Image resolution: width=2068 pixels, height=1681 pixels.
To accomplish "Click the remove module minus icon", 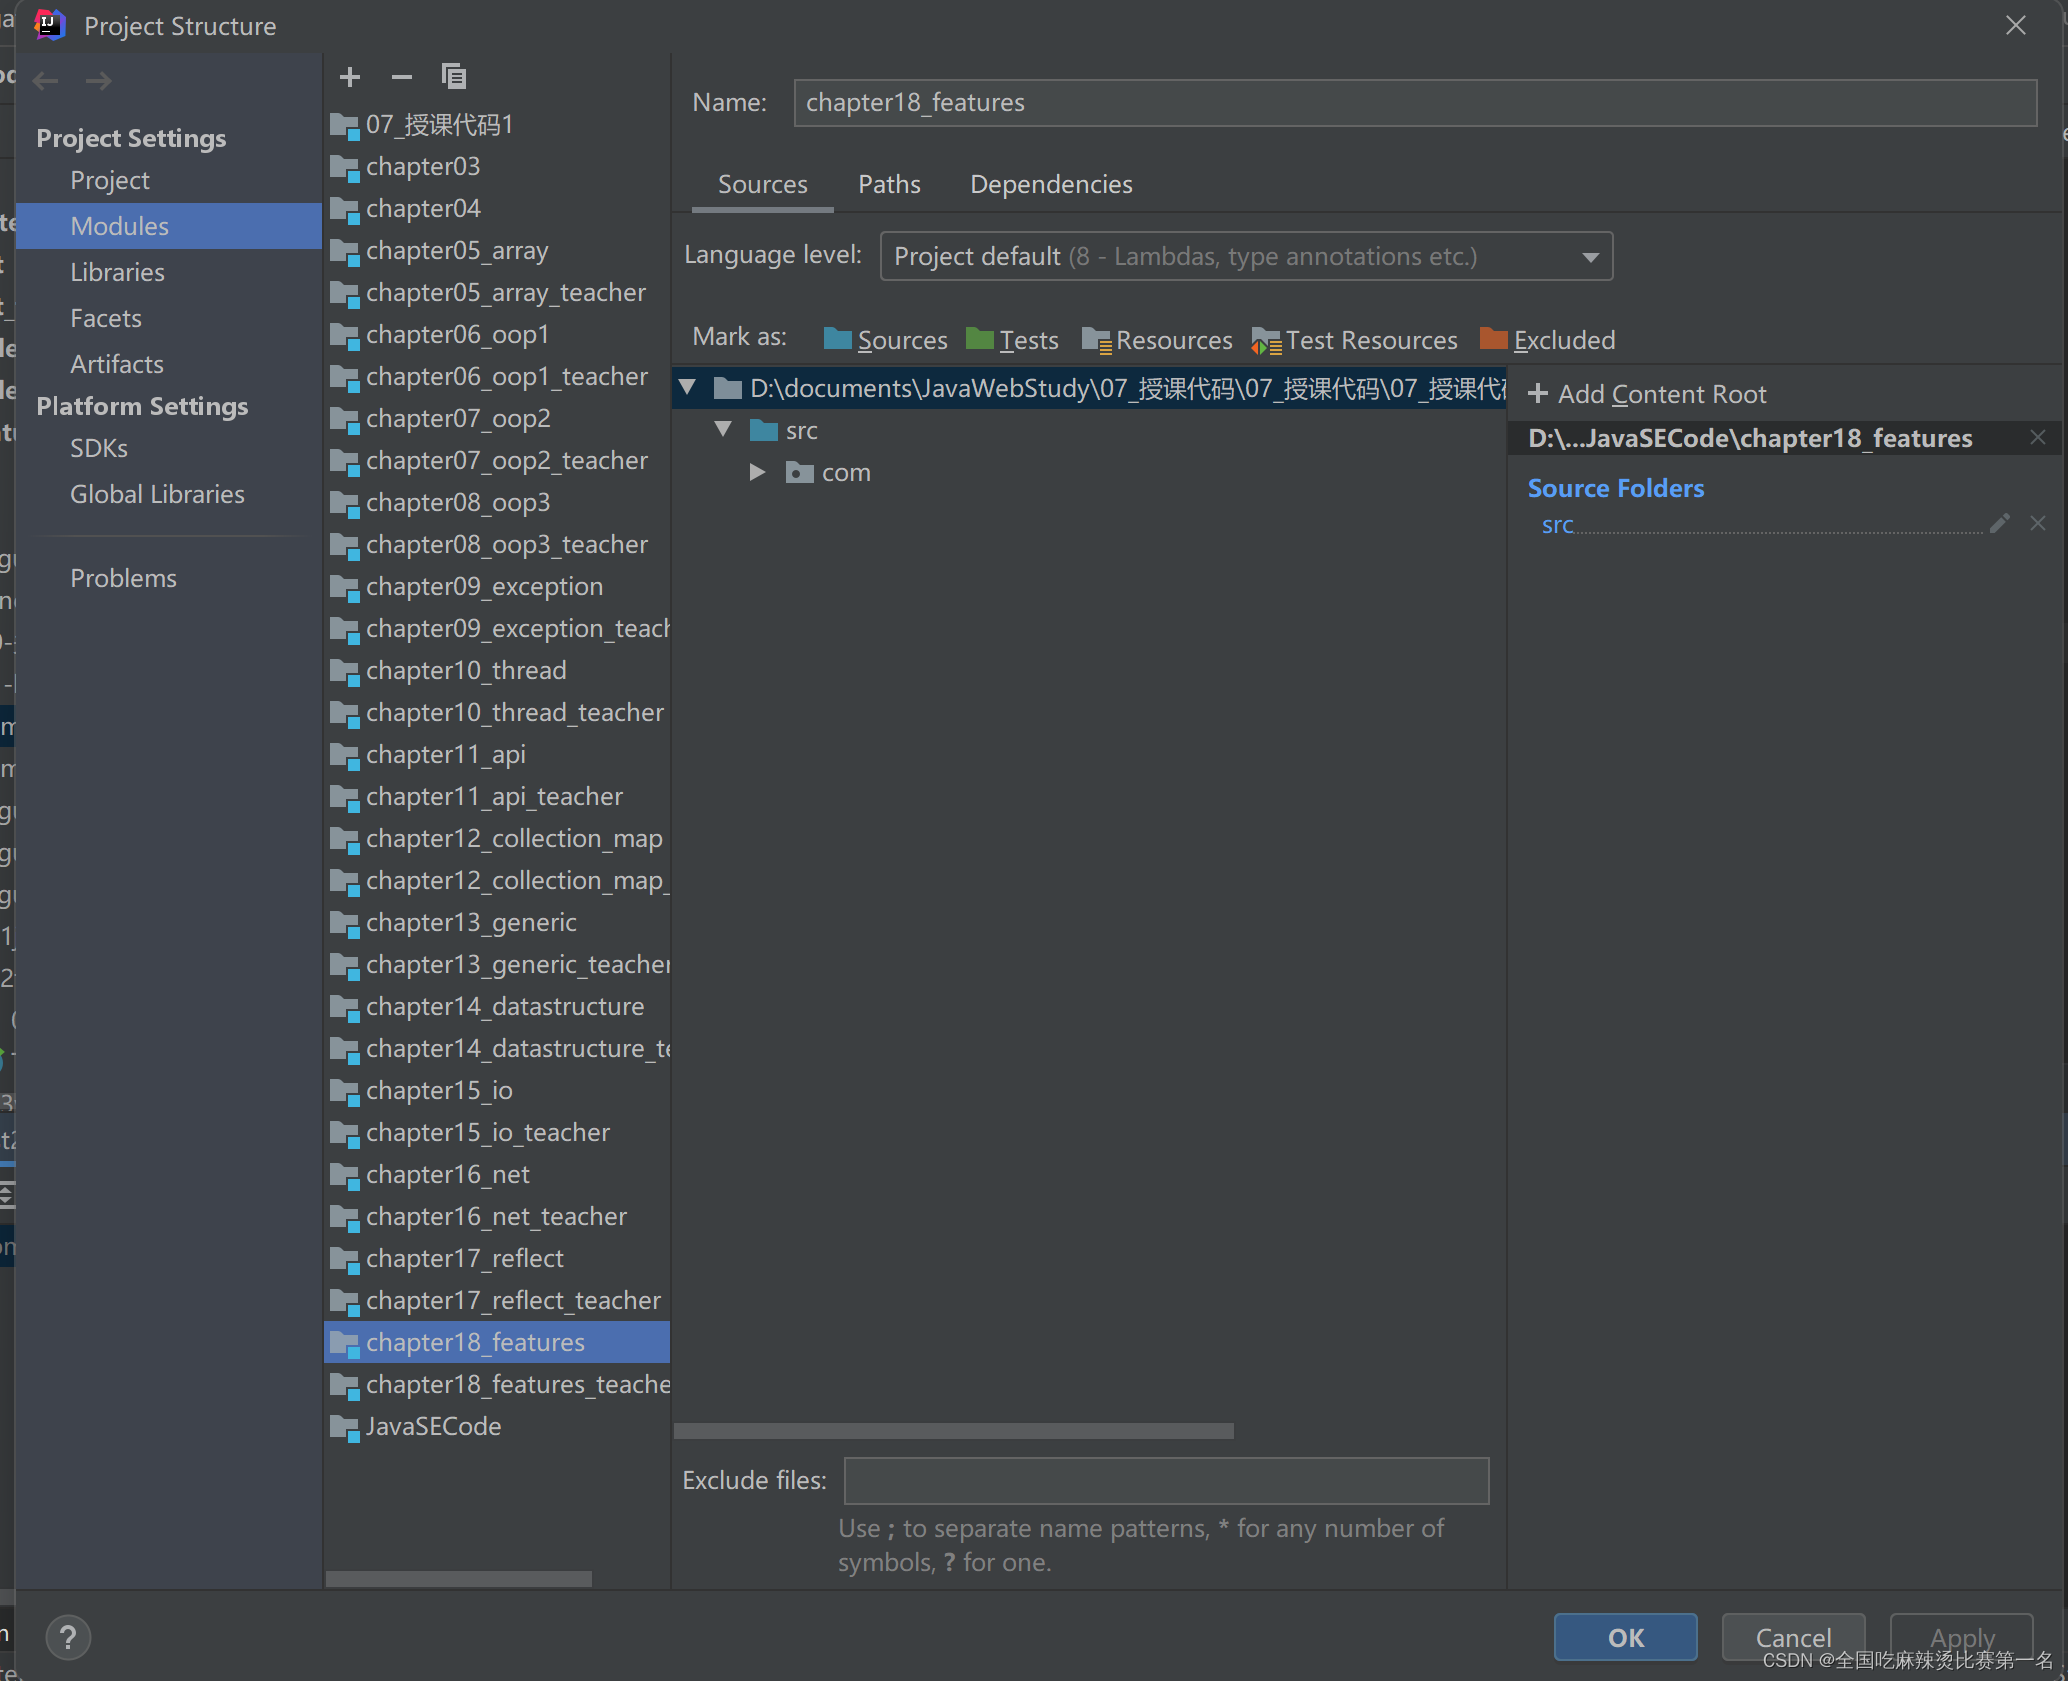I will click(402, 77).
